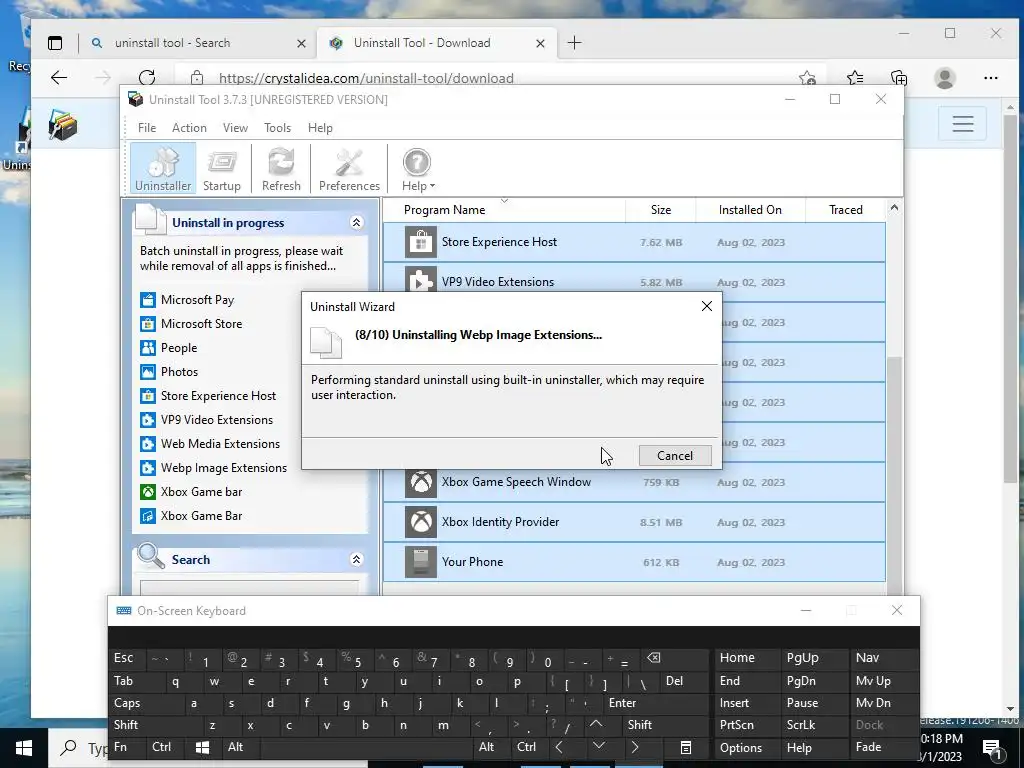Open the Help menu in menu bar
Viewport: 1024px width, 768px height.
[320, 128]
